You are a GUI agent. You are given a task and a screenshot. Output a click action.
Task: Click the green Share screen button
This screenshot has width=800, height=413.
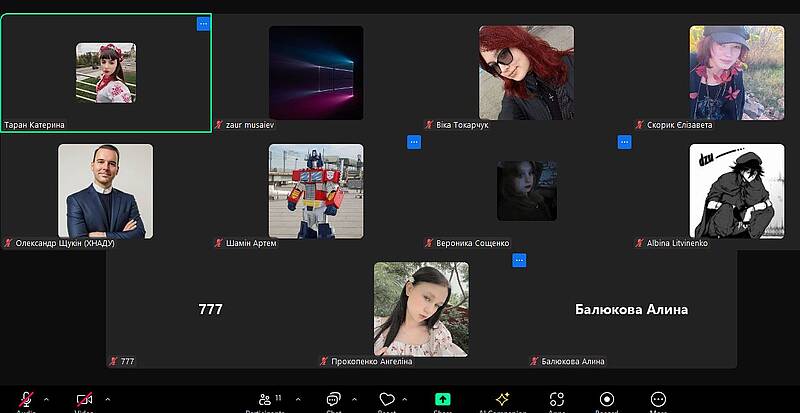(x=442, y=399)
